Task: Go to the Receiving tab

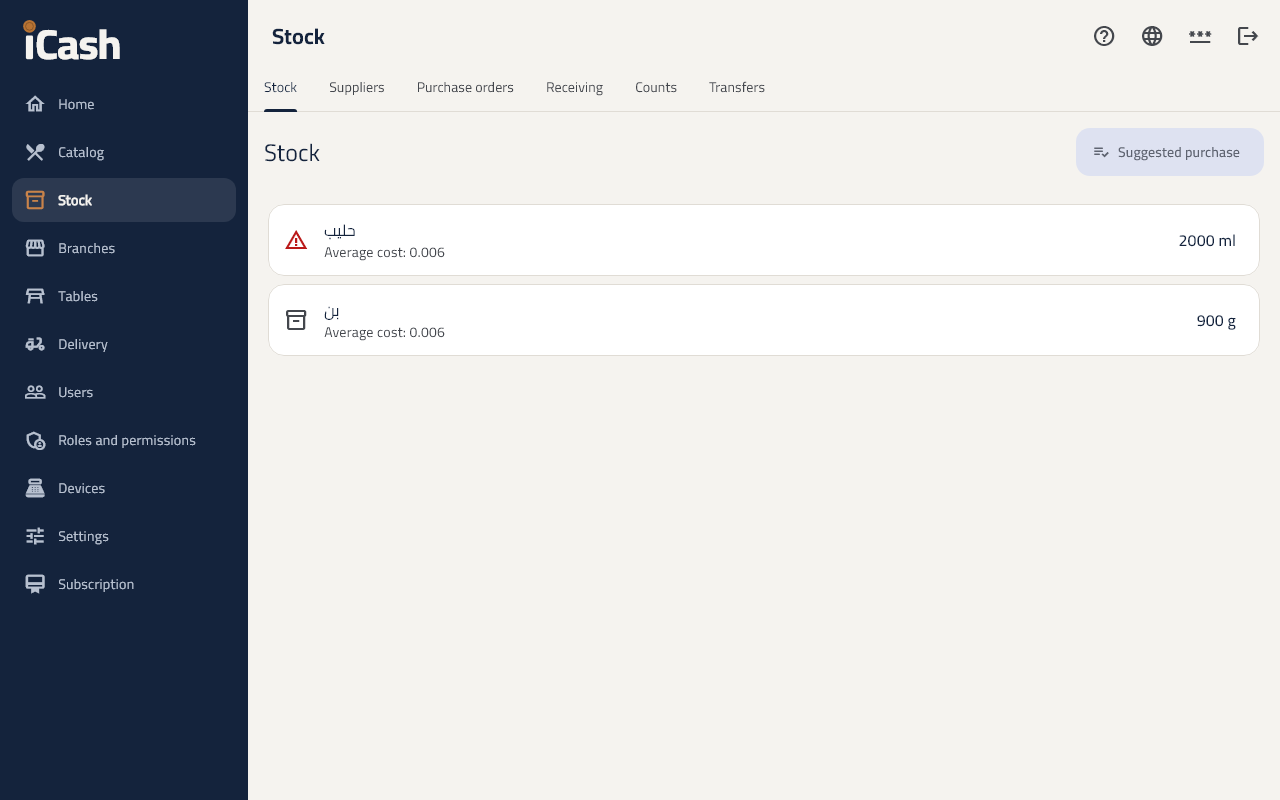Action: (574, 88)
